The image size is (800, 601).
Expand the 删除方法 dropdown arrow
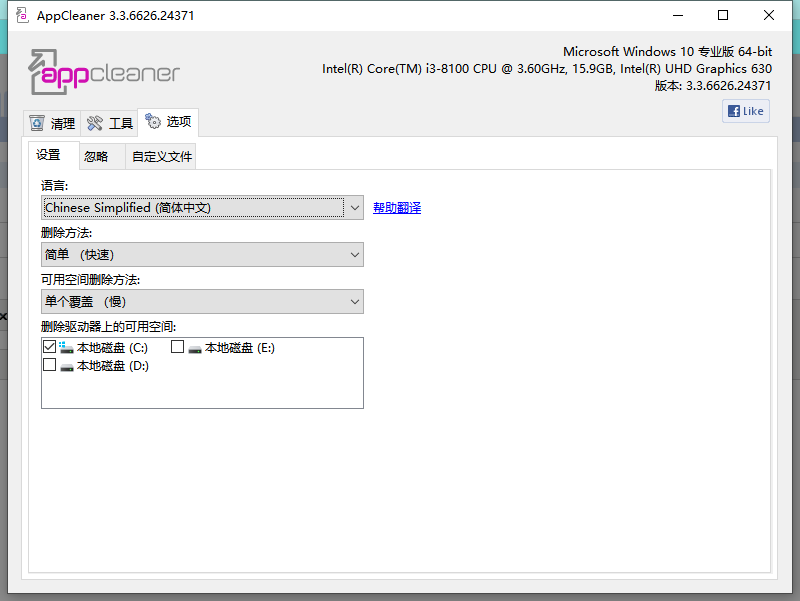(355, 255)
